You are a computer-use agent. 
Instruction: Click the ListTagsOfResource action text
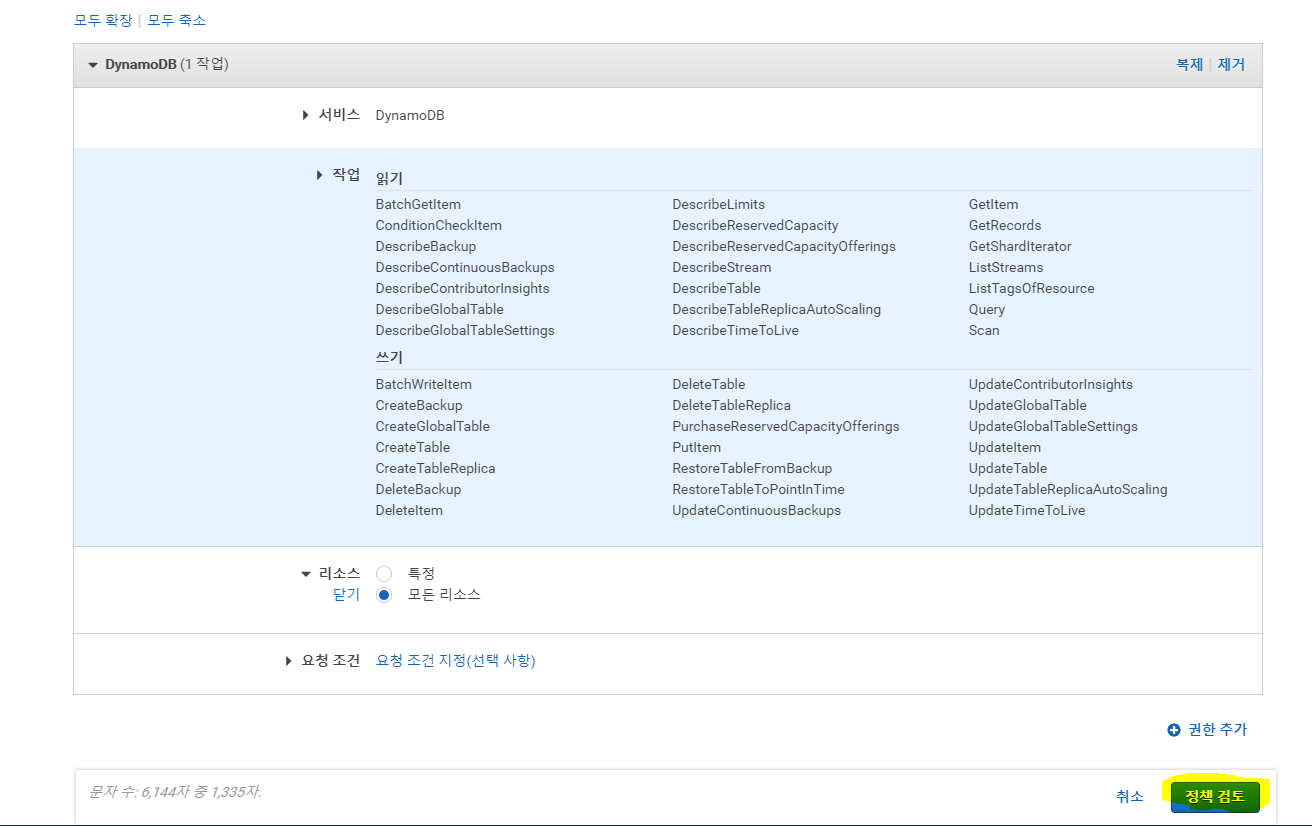coord(1032,288)
